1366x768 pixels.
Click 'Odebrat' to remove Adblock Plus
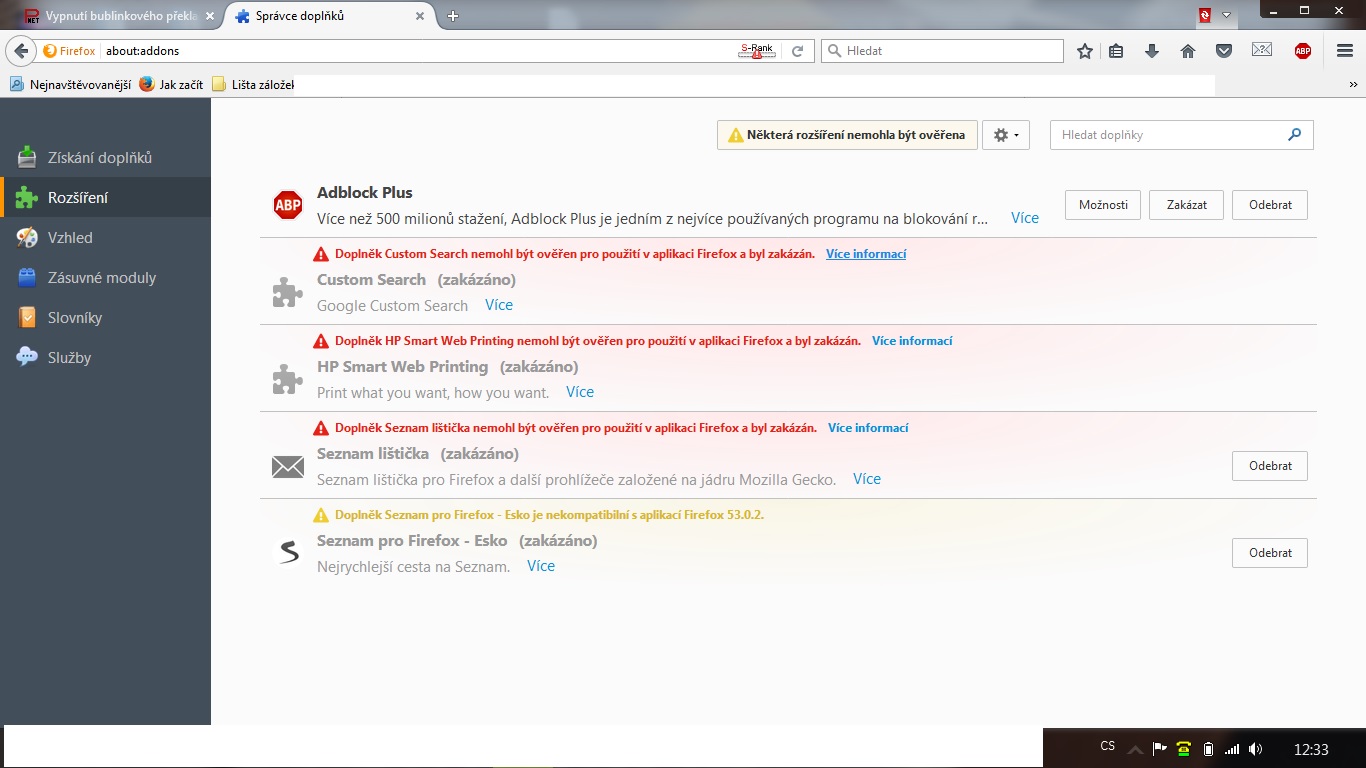coord(1270,205)
